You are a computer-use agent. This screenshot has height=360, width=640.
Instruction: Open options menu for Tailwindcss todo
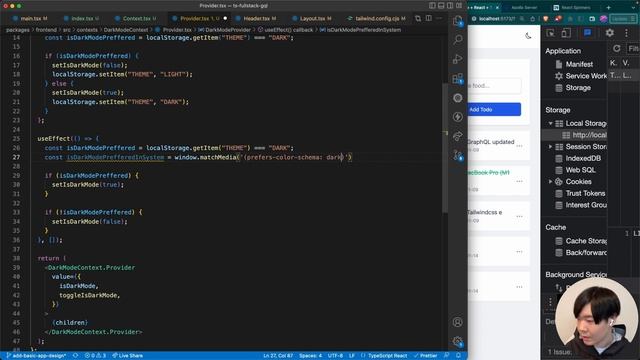click(x=519, y=216)
